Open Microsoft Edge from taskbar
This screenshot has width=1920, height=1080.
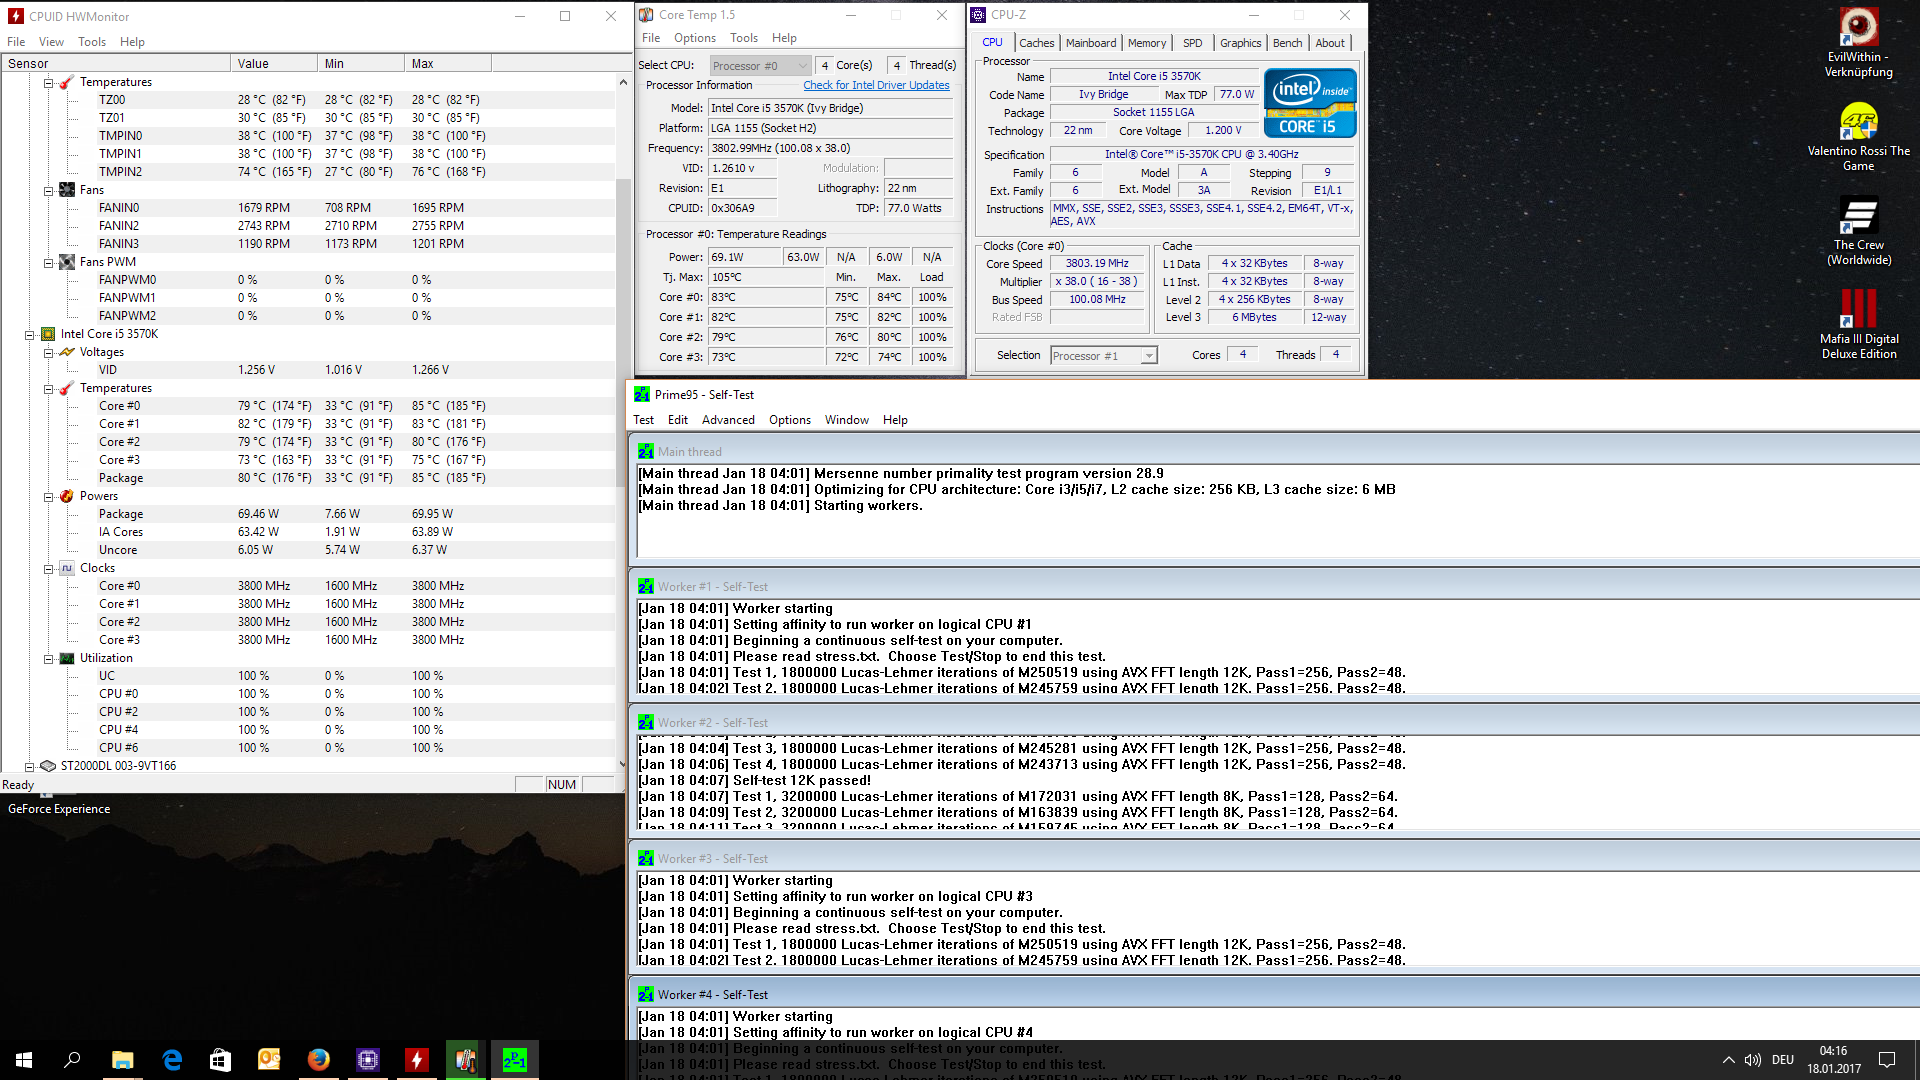tap(171, 1059)
